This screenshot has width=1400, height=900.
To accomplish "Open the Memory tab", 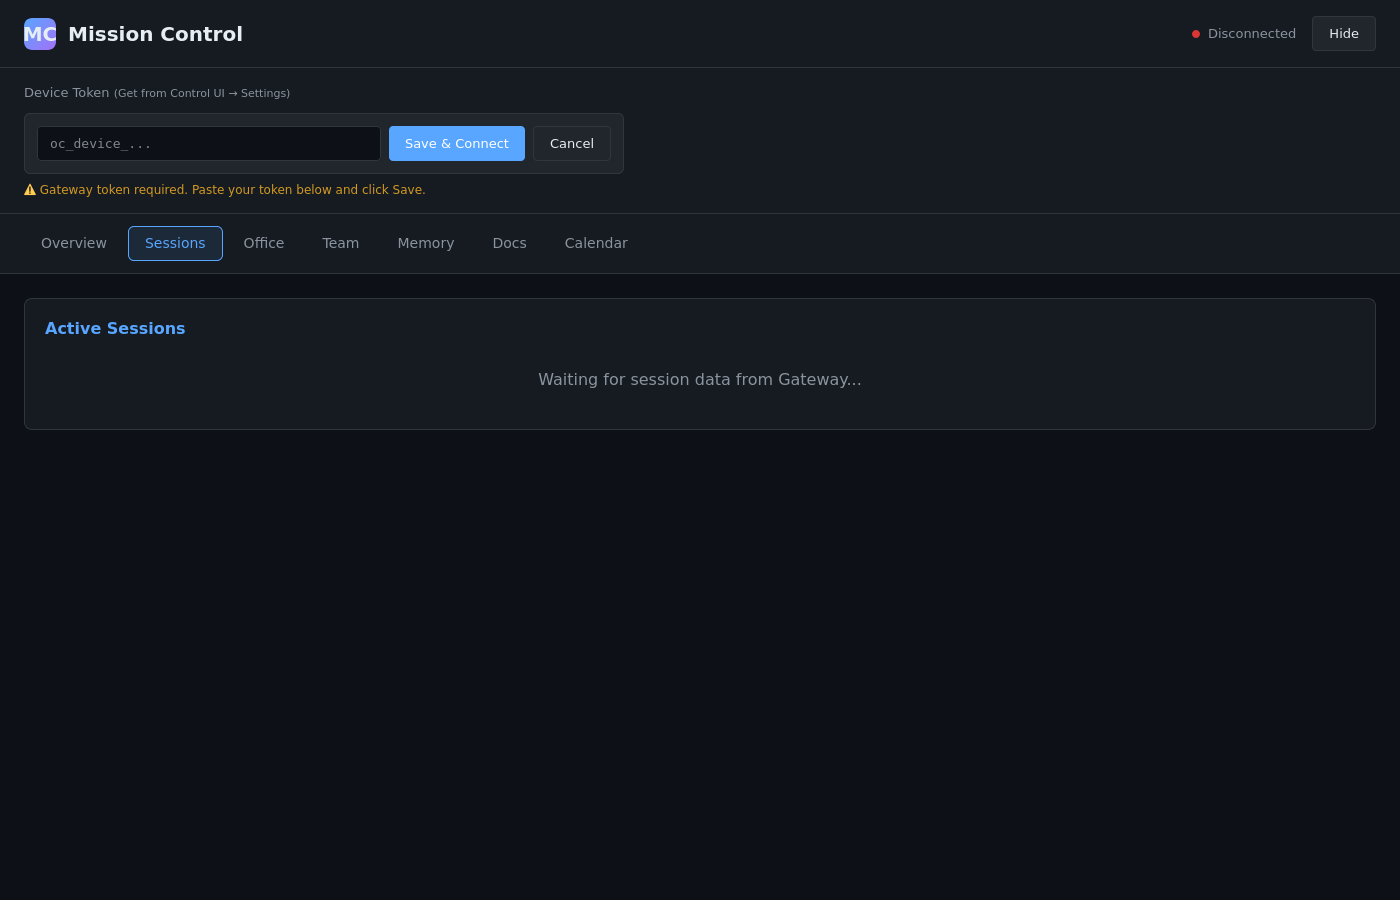I will tap(426, 243).
